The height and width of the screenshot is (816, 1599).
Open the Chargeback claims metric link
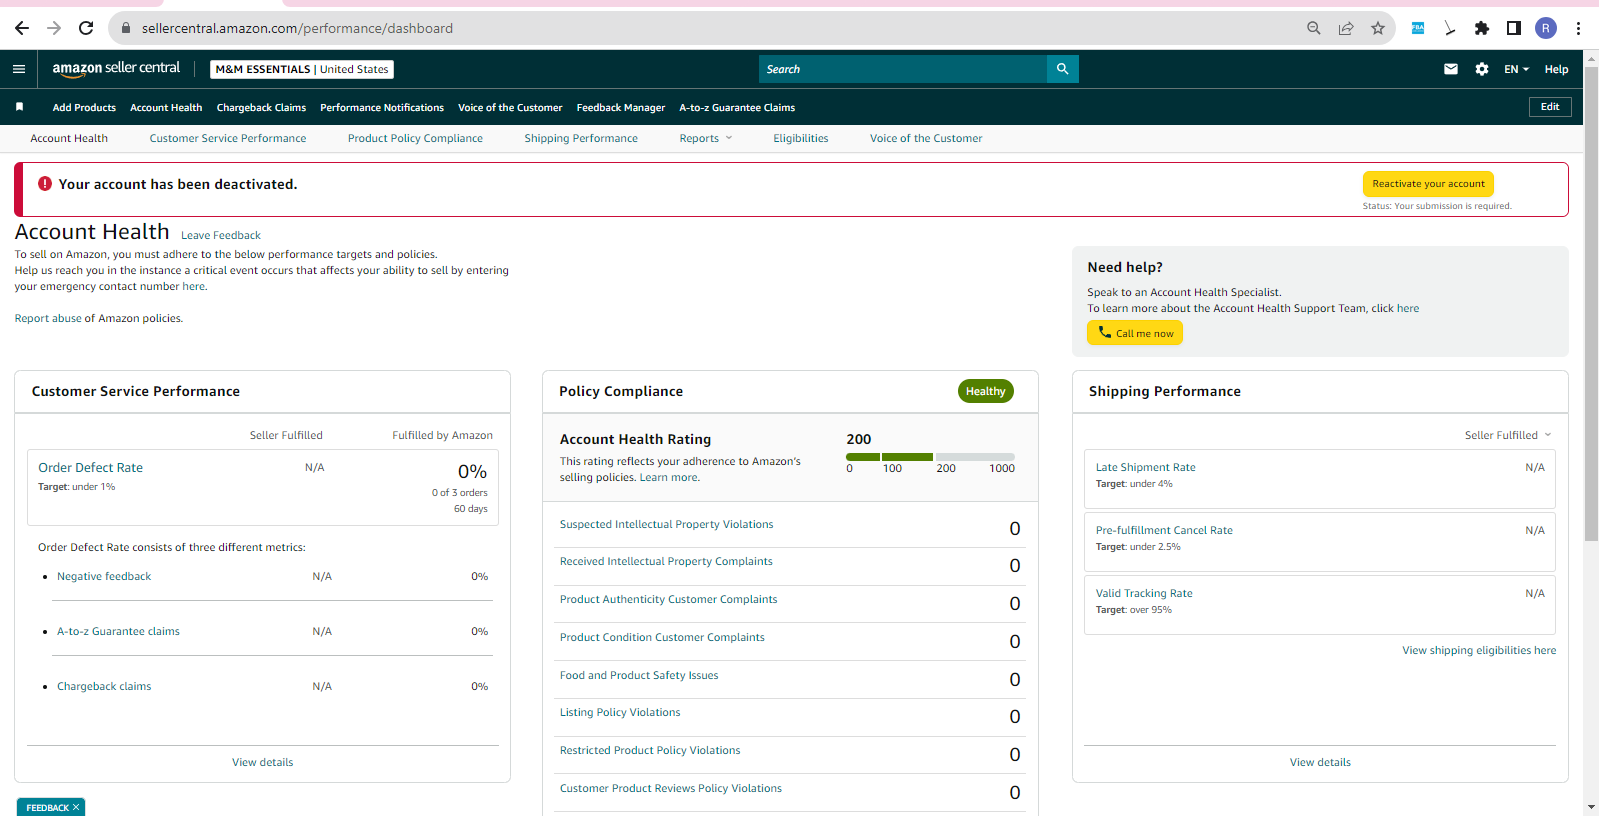point(104,687)
